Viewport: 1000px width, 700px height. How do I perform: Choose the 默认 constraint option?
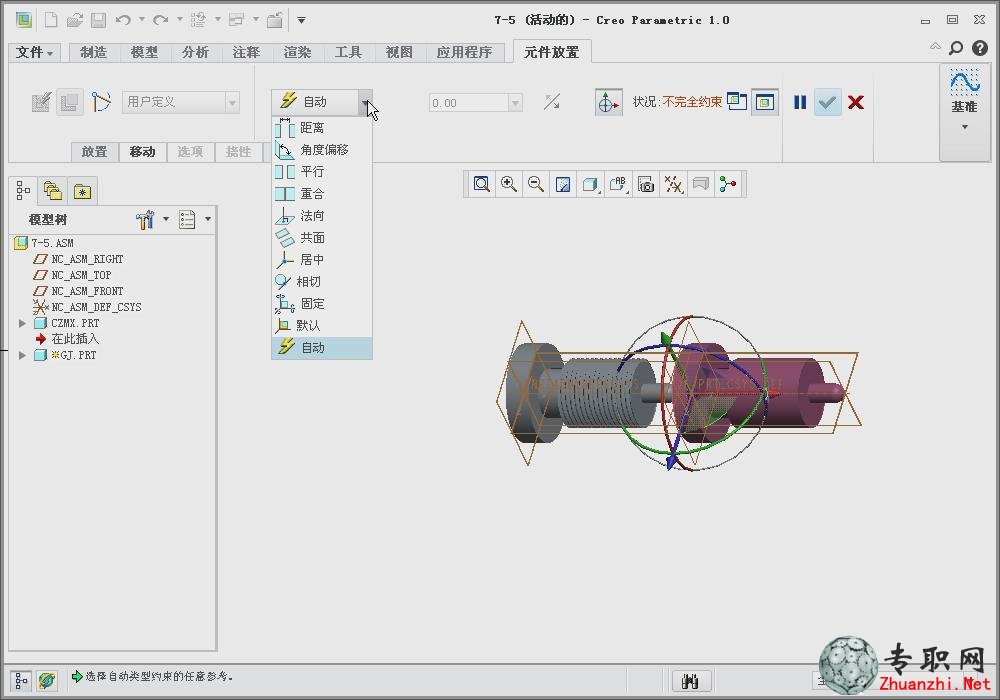coord(321,326)
